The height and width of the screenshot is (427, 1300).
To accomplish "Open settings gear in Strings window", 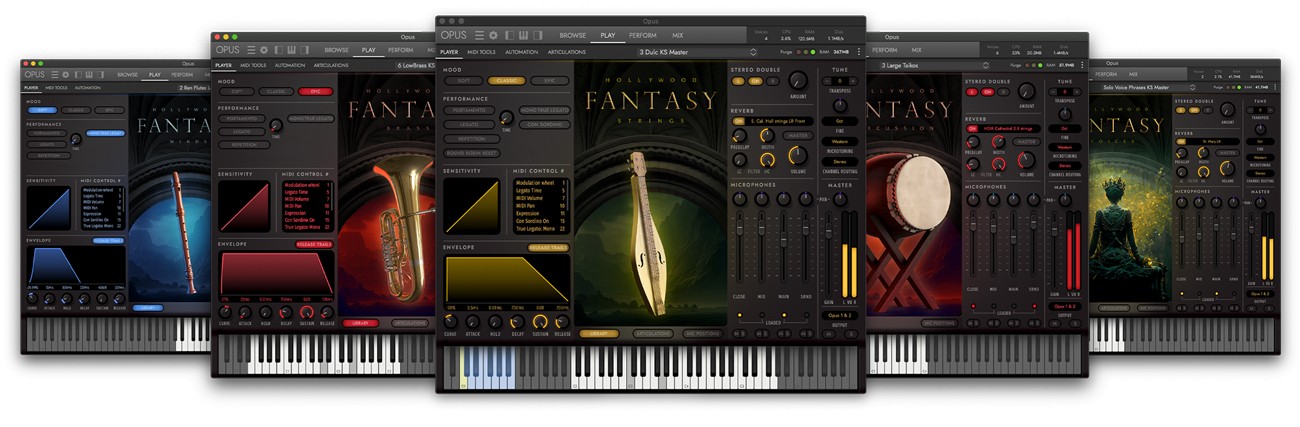I will [x=493, y=35].
